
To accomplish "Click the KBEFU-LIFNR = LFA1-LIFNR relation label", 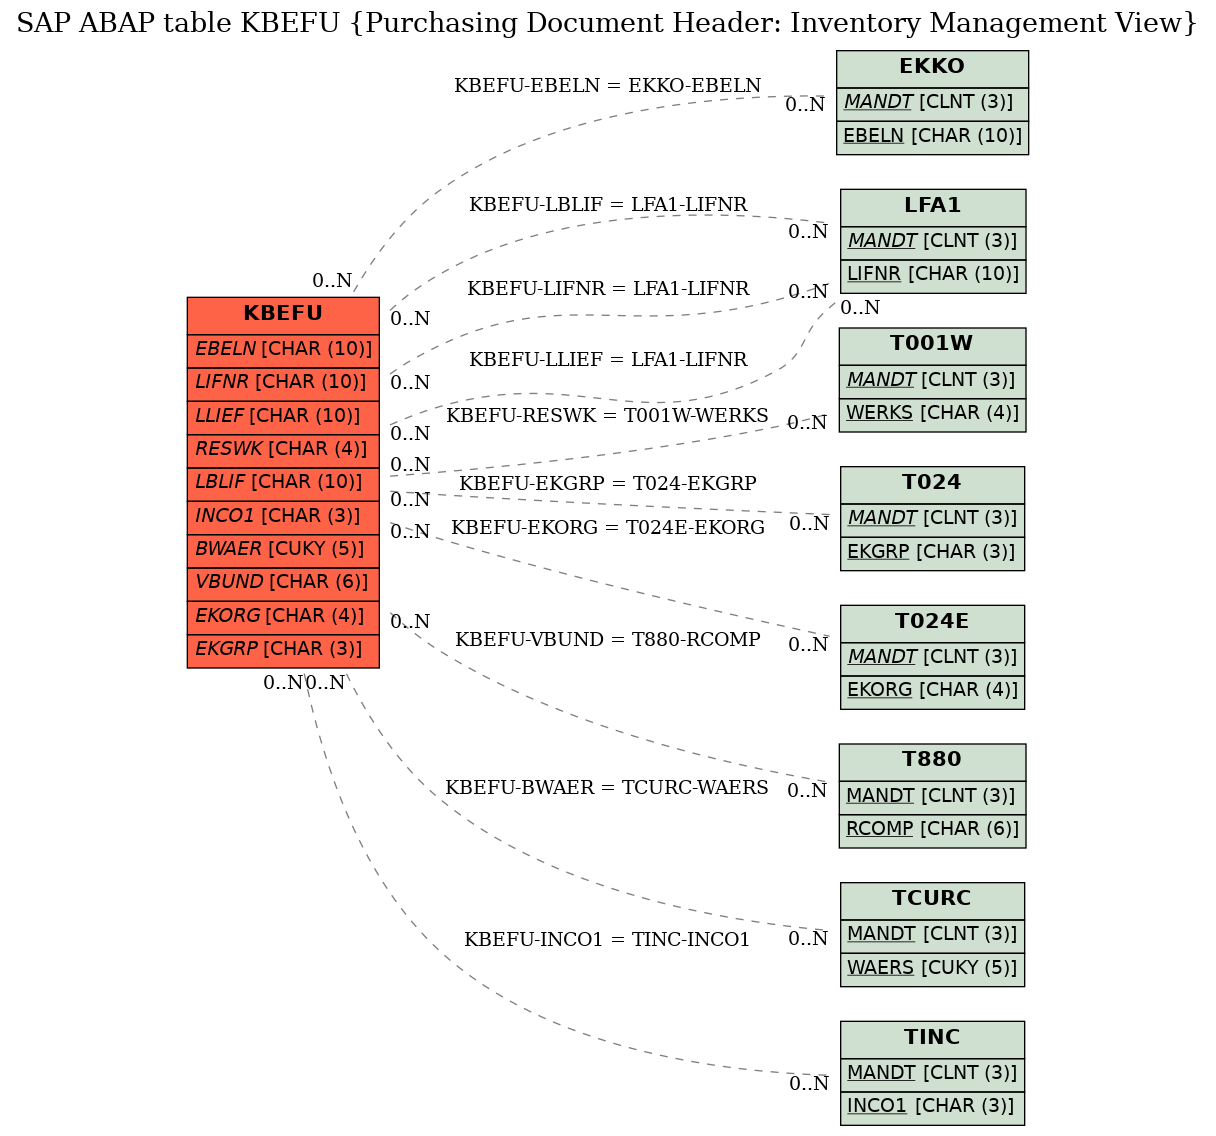I will coord(608,289).
